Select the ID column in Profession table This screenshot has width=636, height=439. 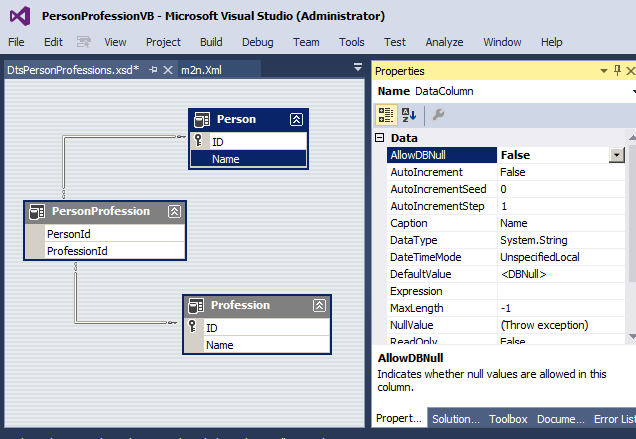point(257,327)
